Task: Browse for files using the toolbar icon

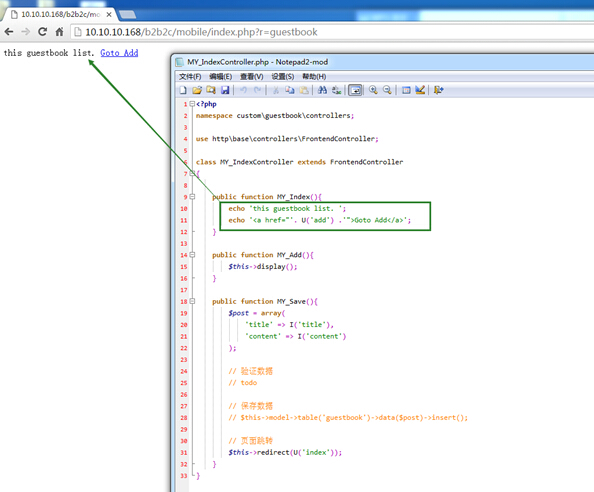Action: coord(211,90)
